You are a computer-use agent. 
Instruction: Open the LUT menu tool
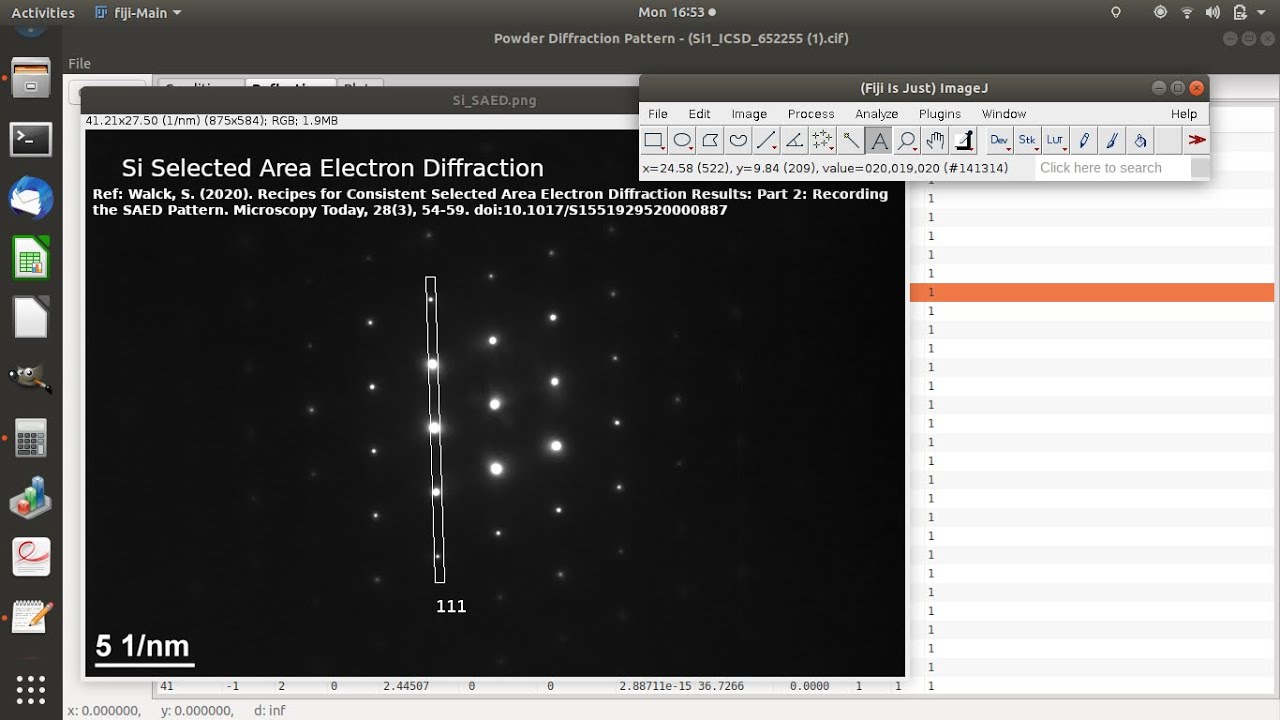(x=1055, y=141)
